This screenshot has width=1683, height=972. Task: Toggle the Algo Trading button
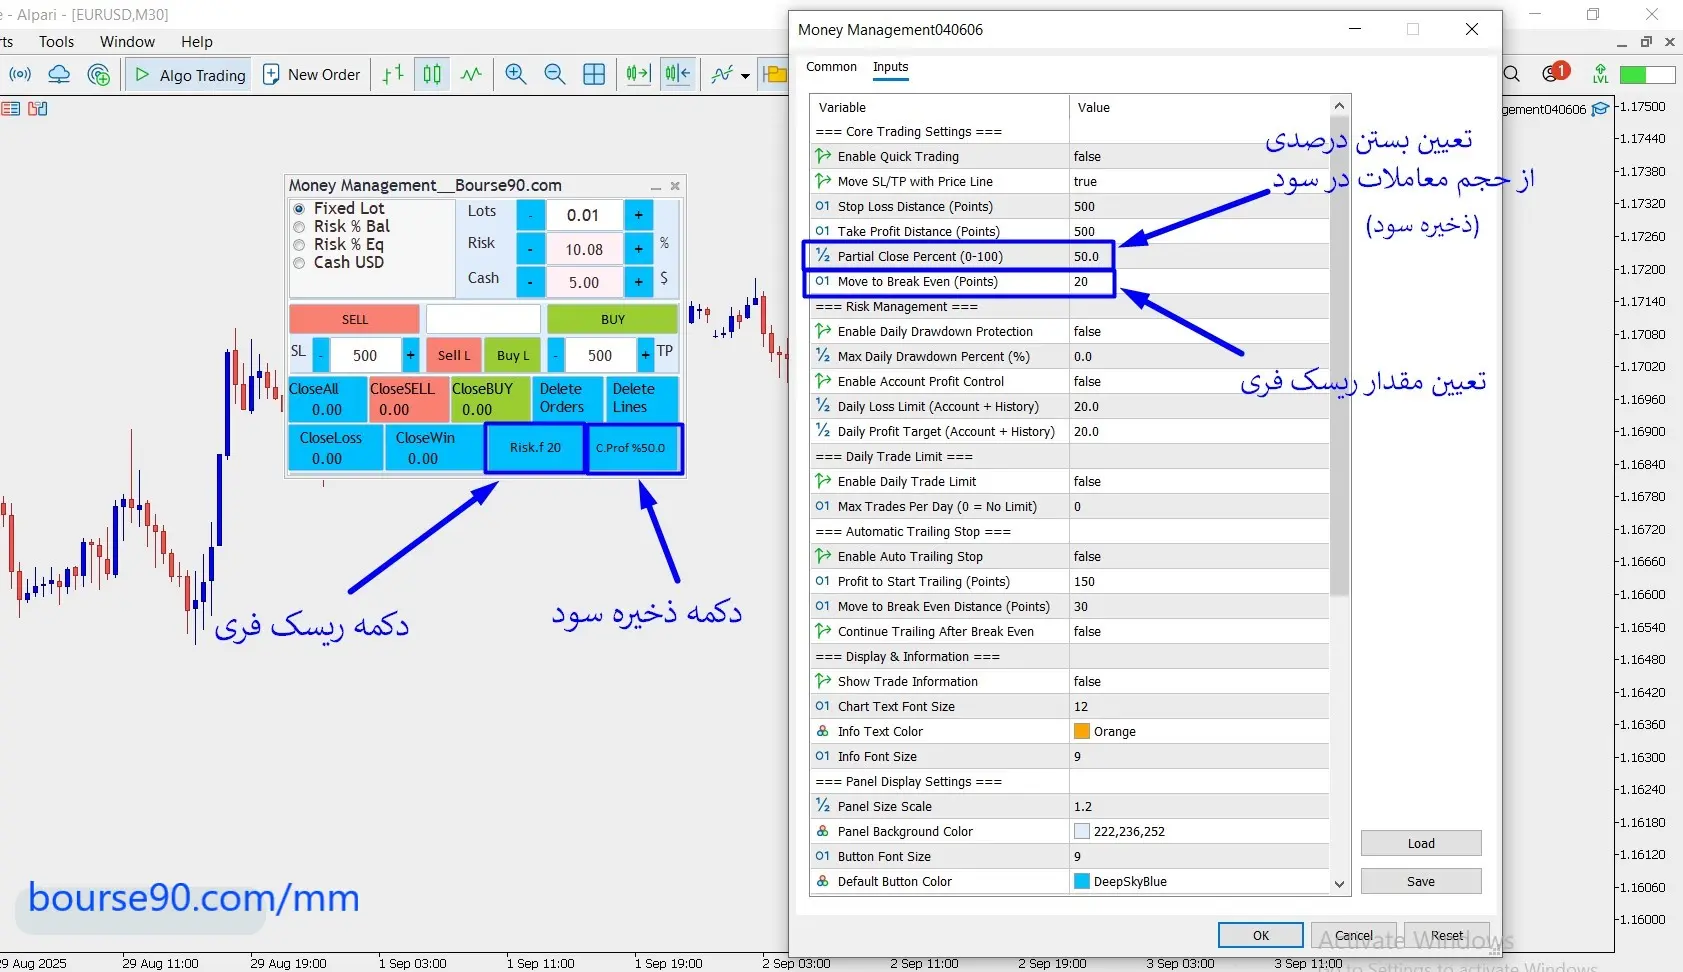point(189,75)
